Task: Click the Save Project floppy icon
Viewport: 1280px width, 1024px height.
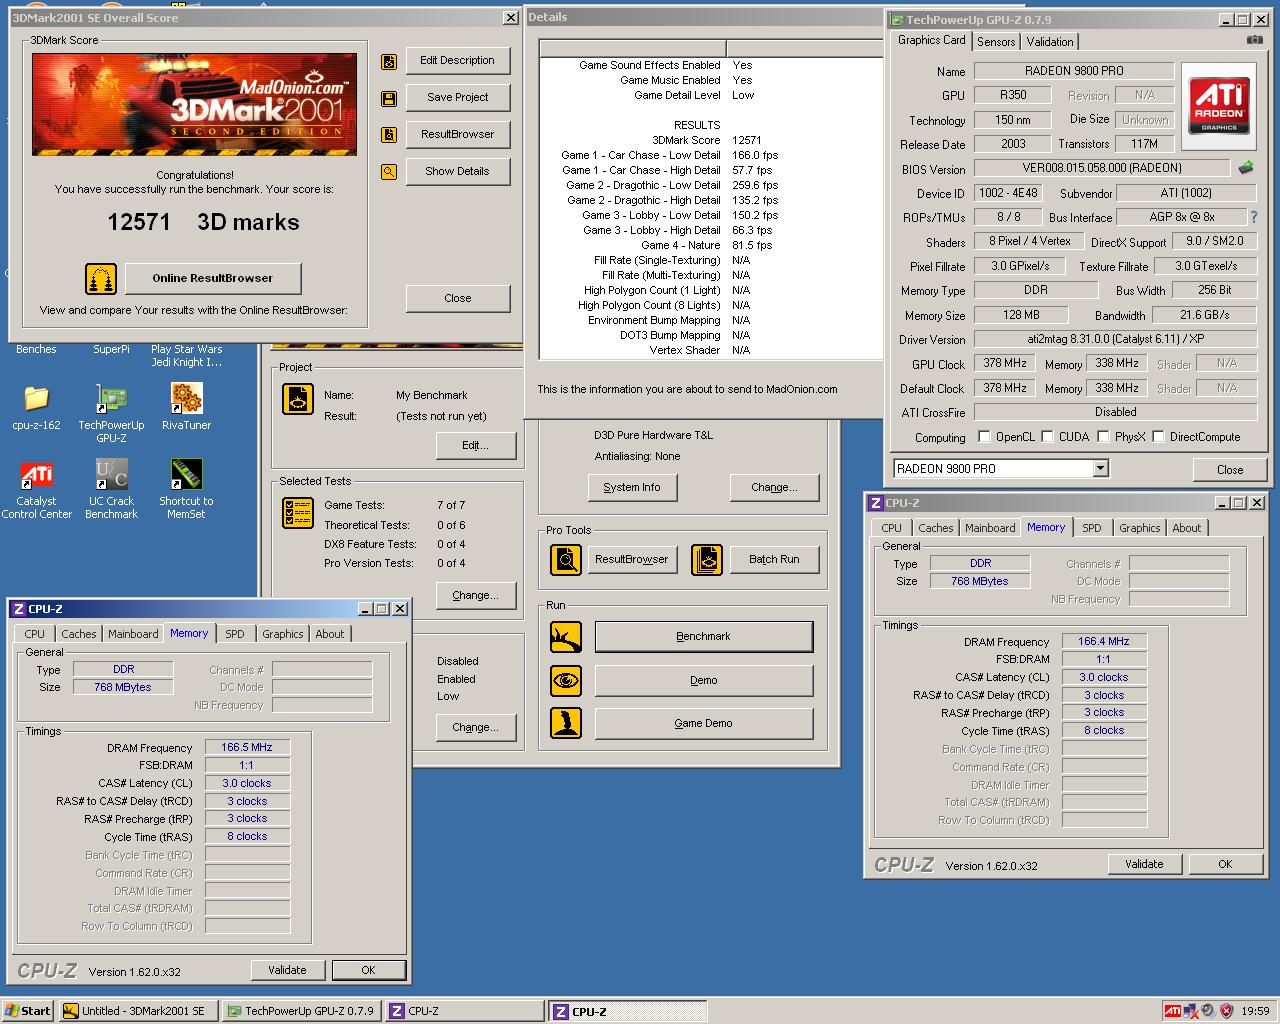Action: (389, 98)
